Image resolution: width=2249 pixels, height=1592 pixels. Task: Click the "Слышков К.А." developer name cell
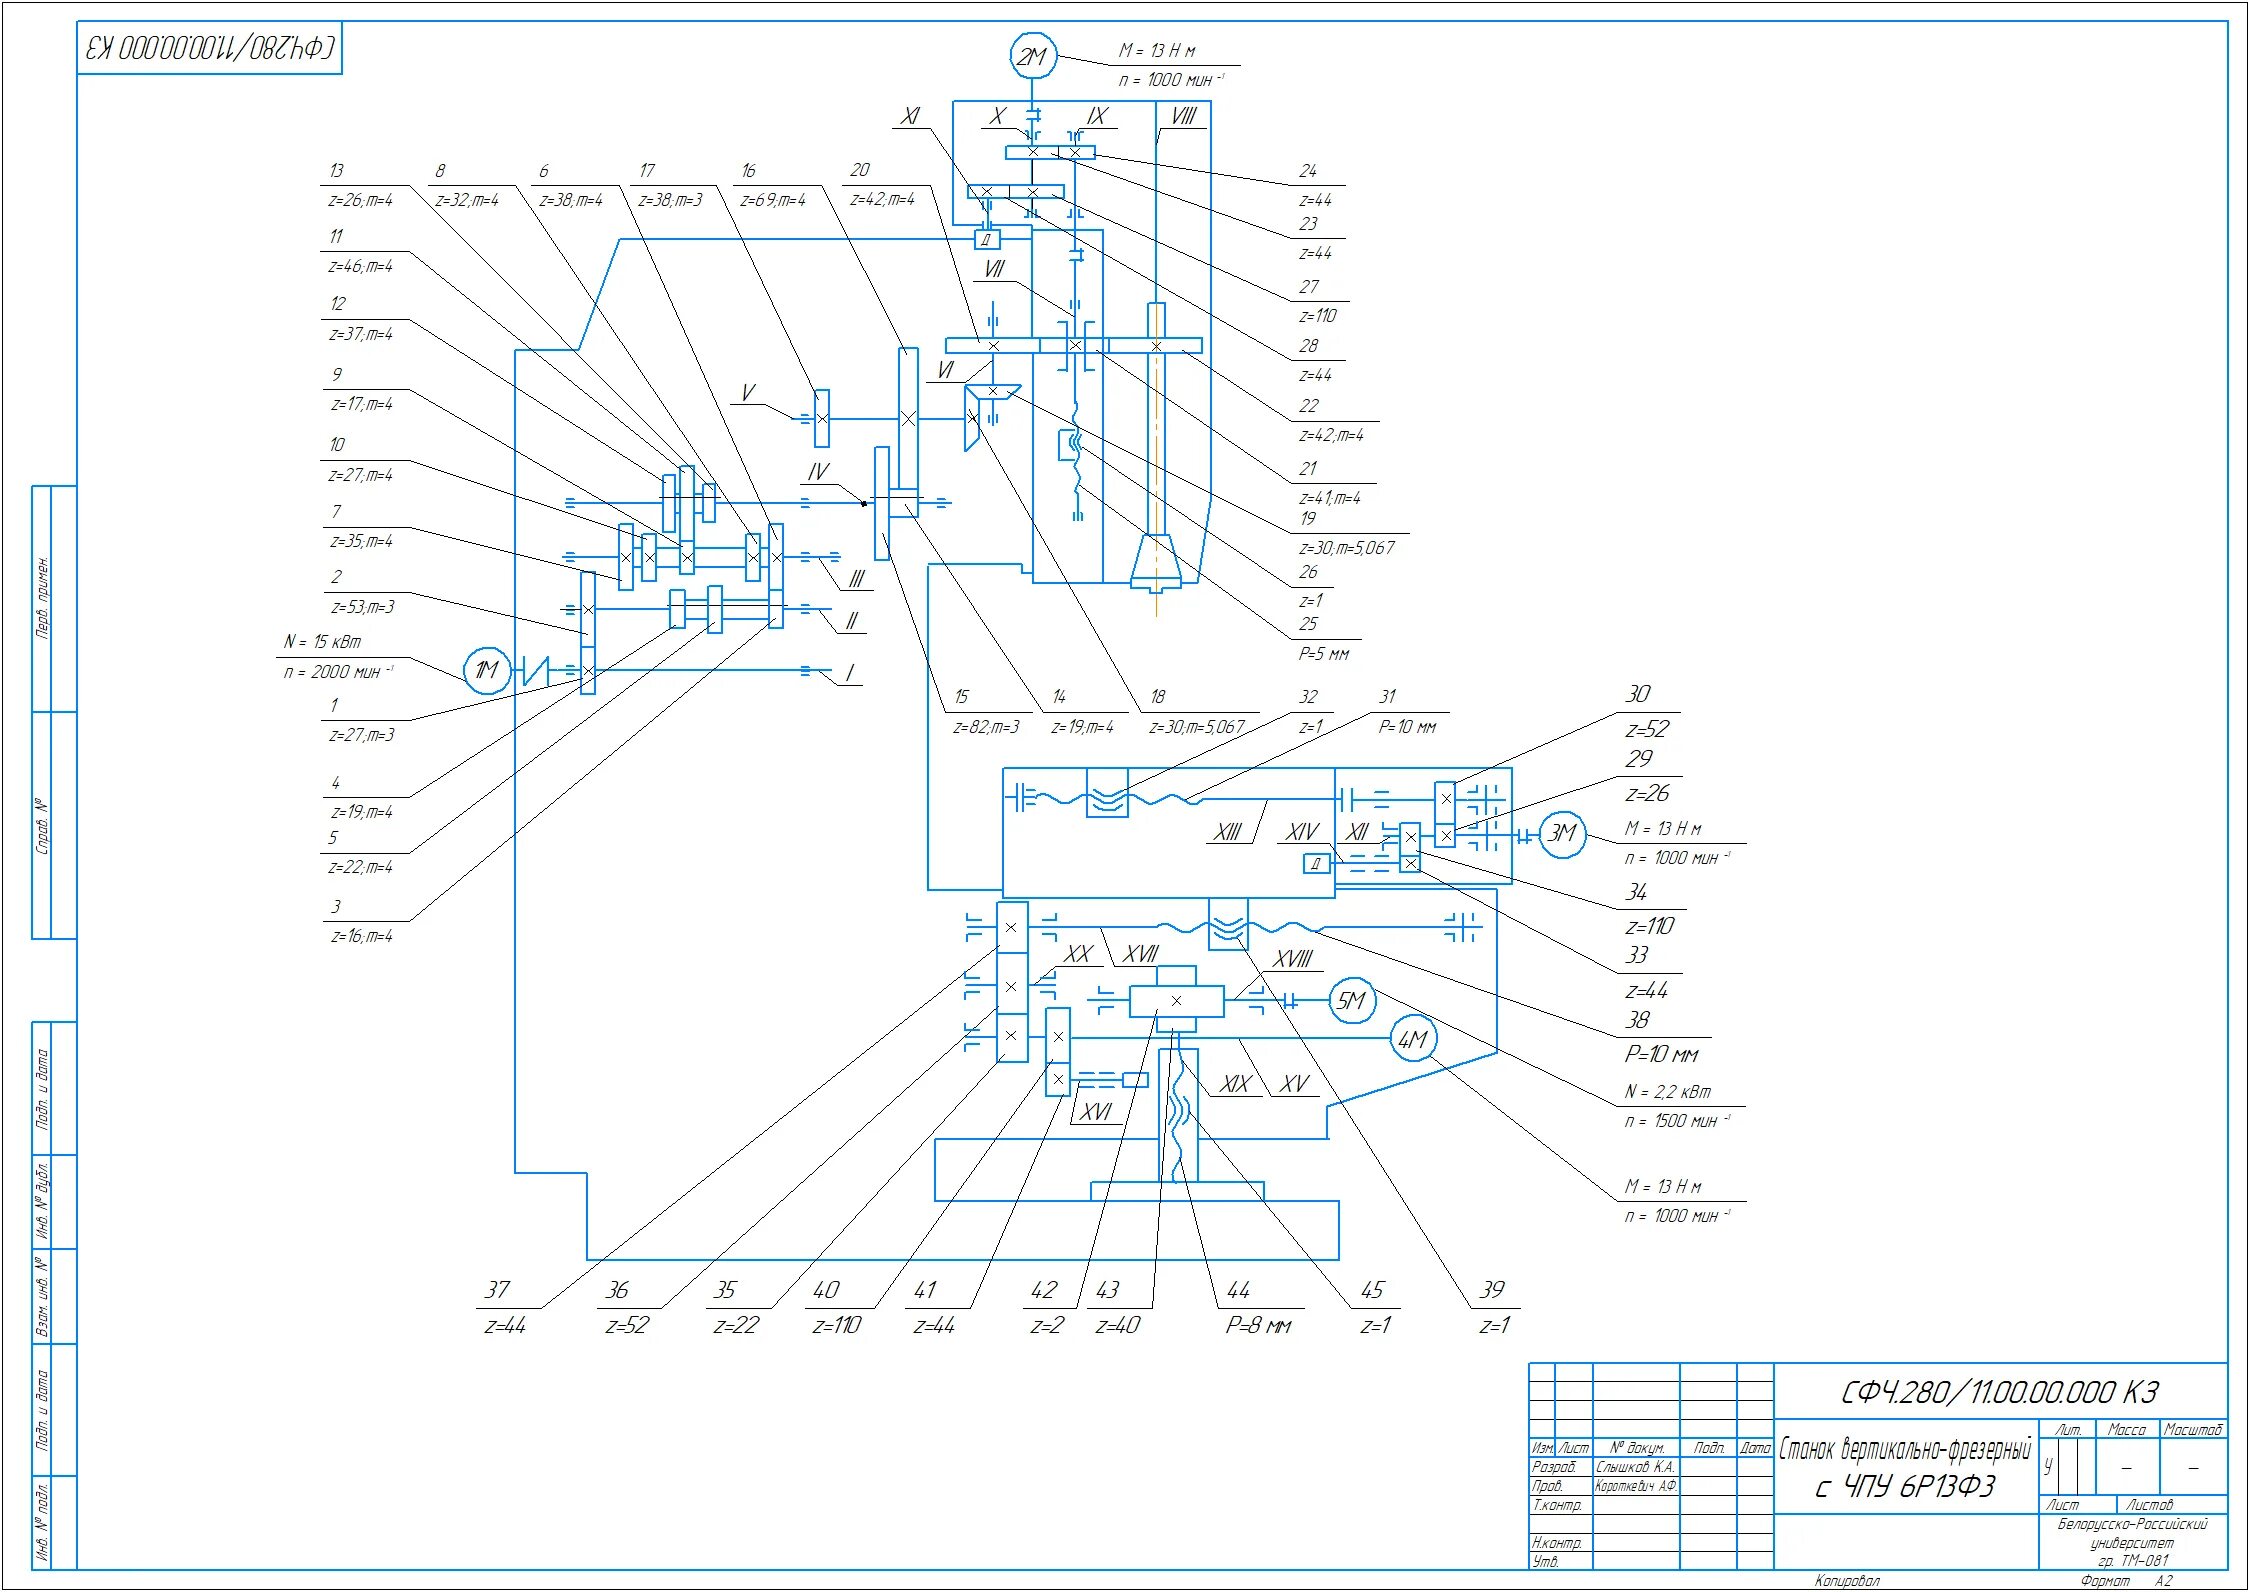pos(1635,1467)
